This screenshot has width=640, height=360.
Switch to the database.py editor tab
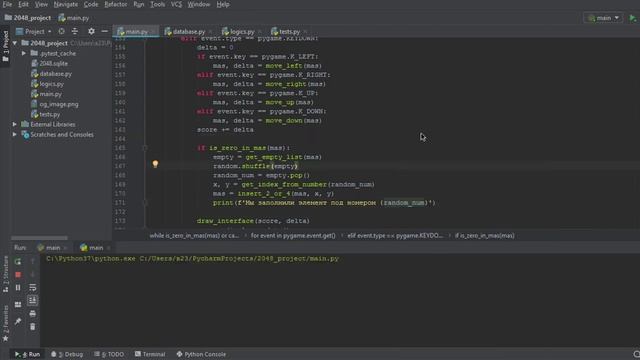(x=188, y=32)
